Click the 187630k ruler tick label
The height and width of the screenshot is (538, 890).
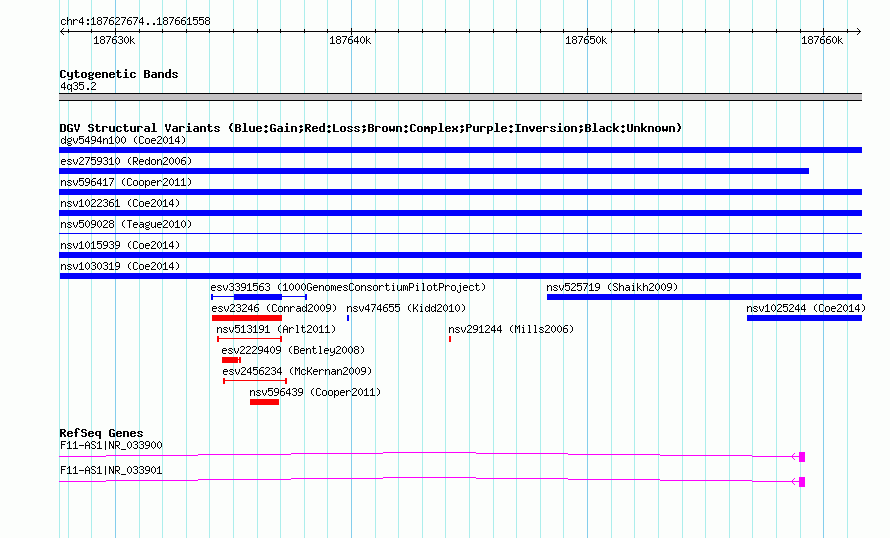[114, 40]
